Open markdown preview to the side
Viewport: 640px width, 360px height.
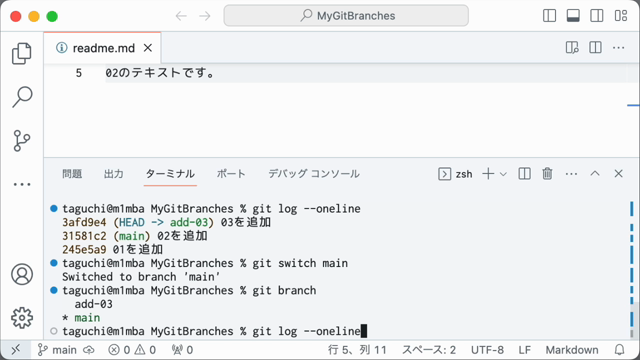click(x=572, y=48)
